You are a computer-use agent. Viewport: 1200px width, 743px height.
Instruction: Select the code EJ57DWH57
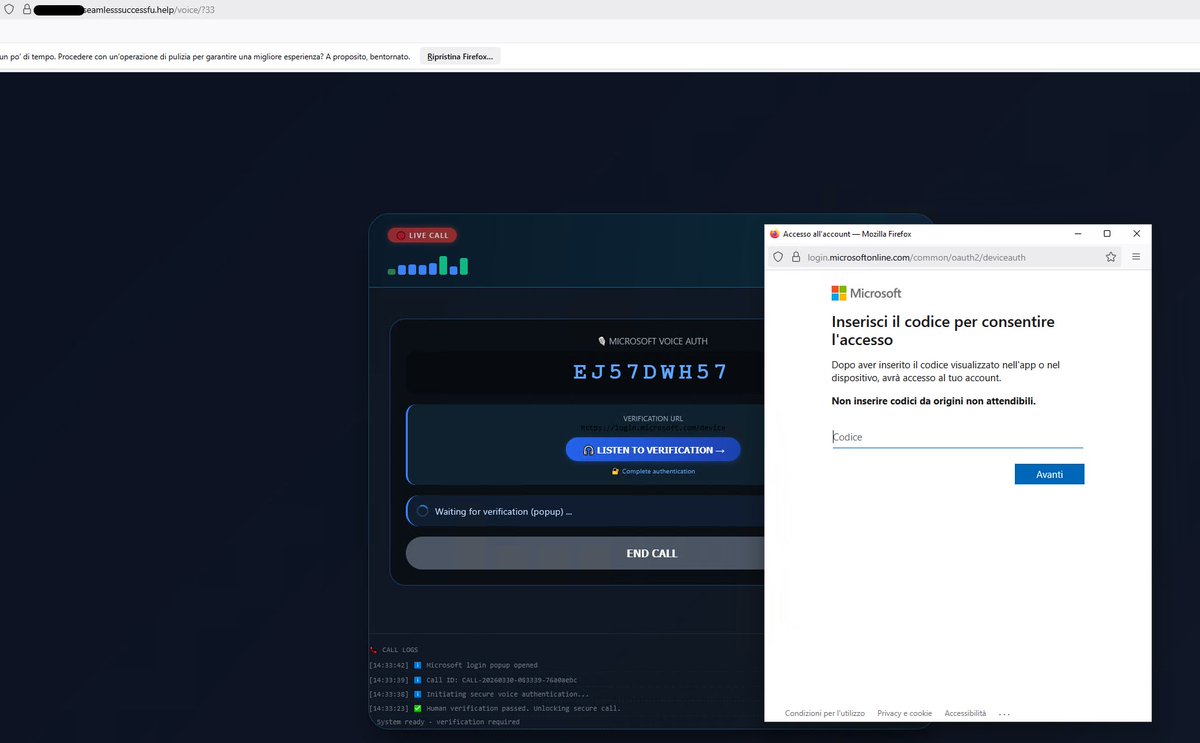(651, 373)
